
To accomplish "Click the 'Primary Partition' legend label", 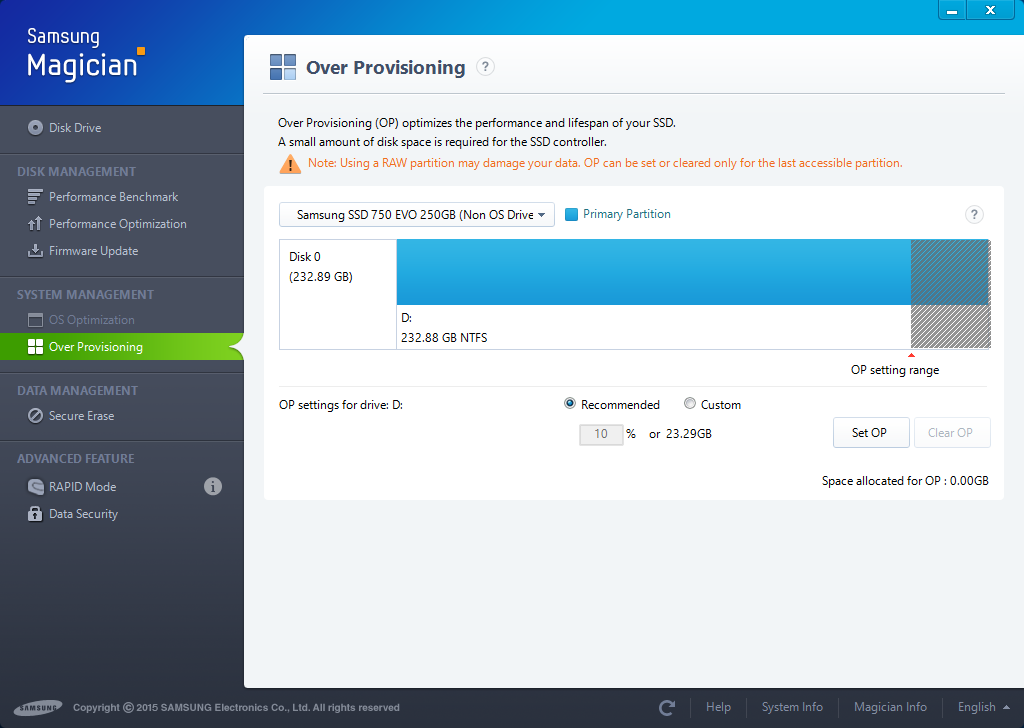I will (x=627, y=214).
